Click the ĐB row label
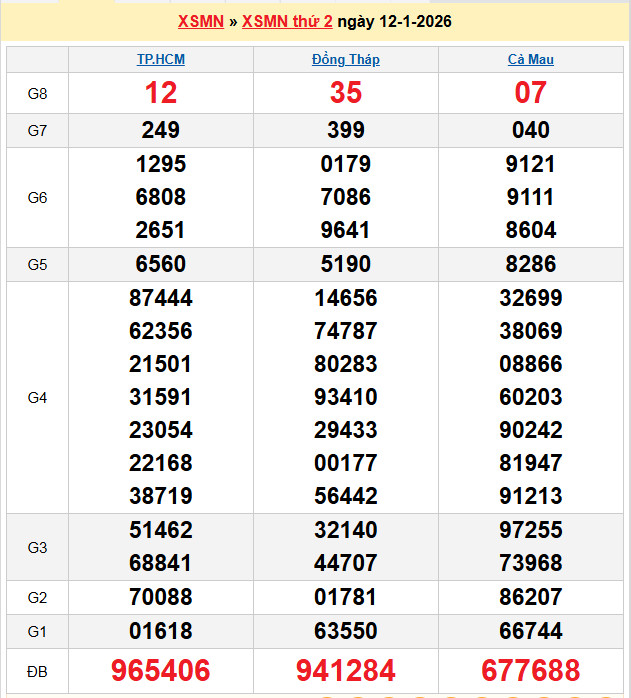Screen dimensions: 631x698 coord(37,670)
